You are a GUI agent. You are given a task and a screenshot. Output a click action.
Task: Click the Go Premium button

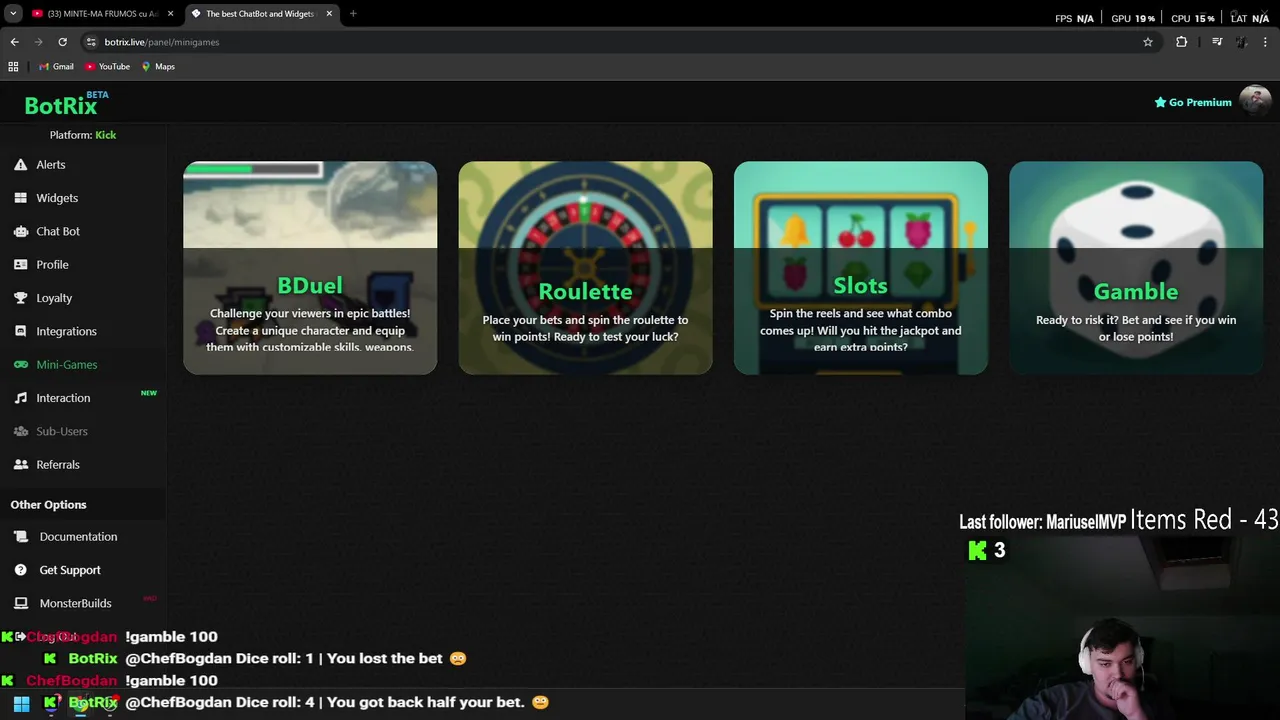[x=1193, y=102]
